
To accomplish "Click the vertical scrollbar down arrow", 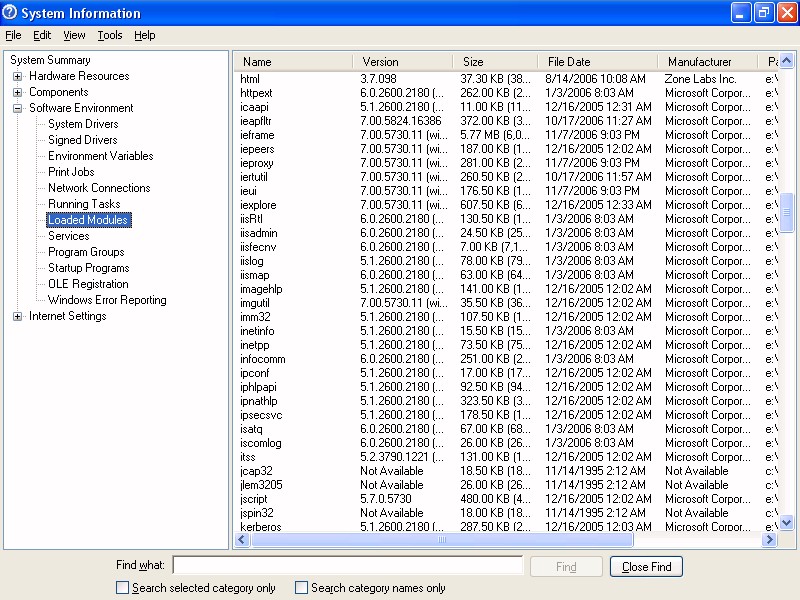I will click(786, 522).
